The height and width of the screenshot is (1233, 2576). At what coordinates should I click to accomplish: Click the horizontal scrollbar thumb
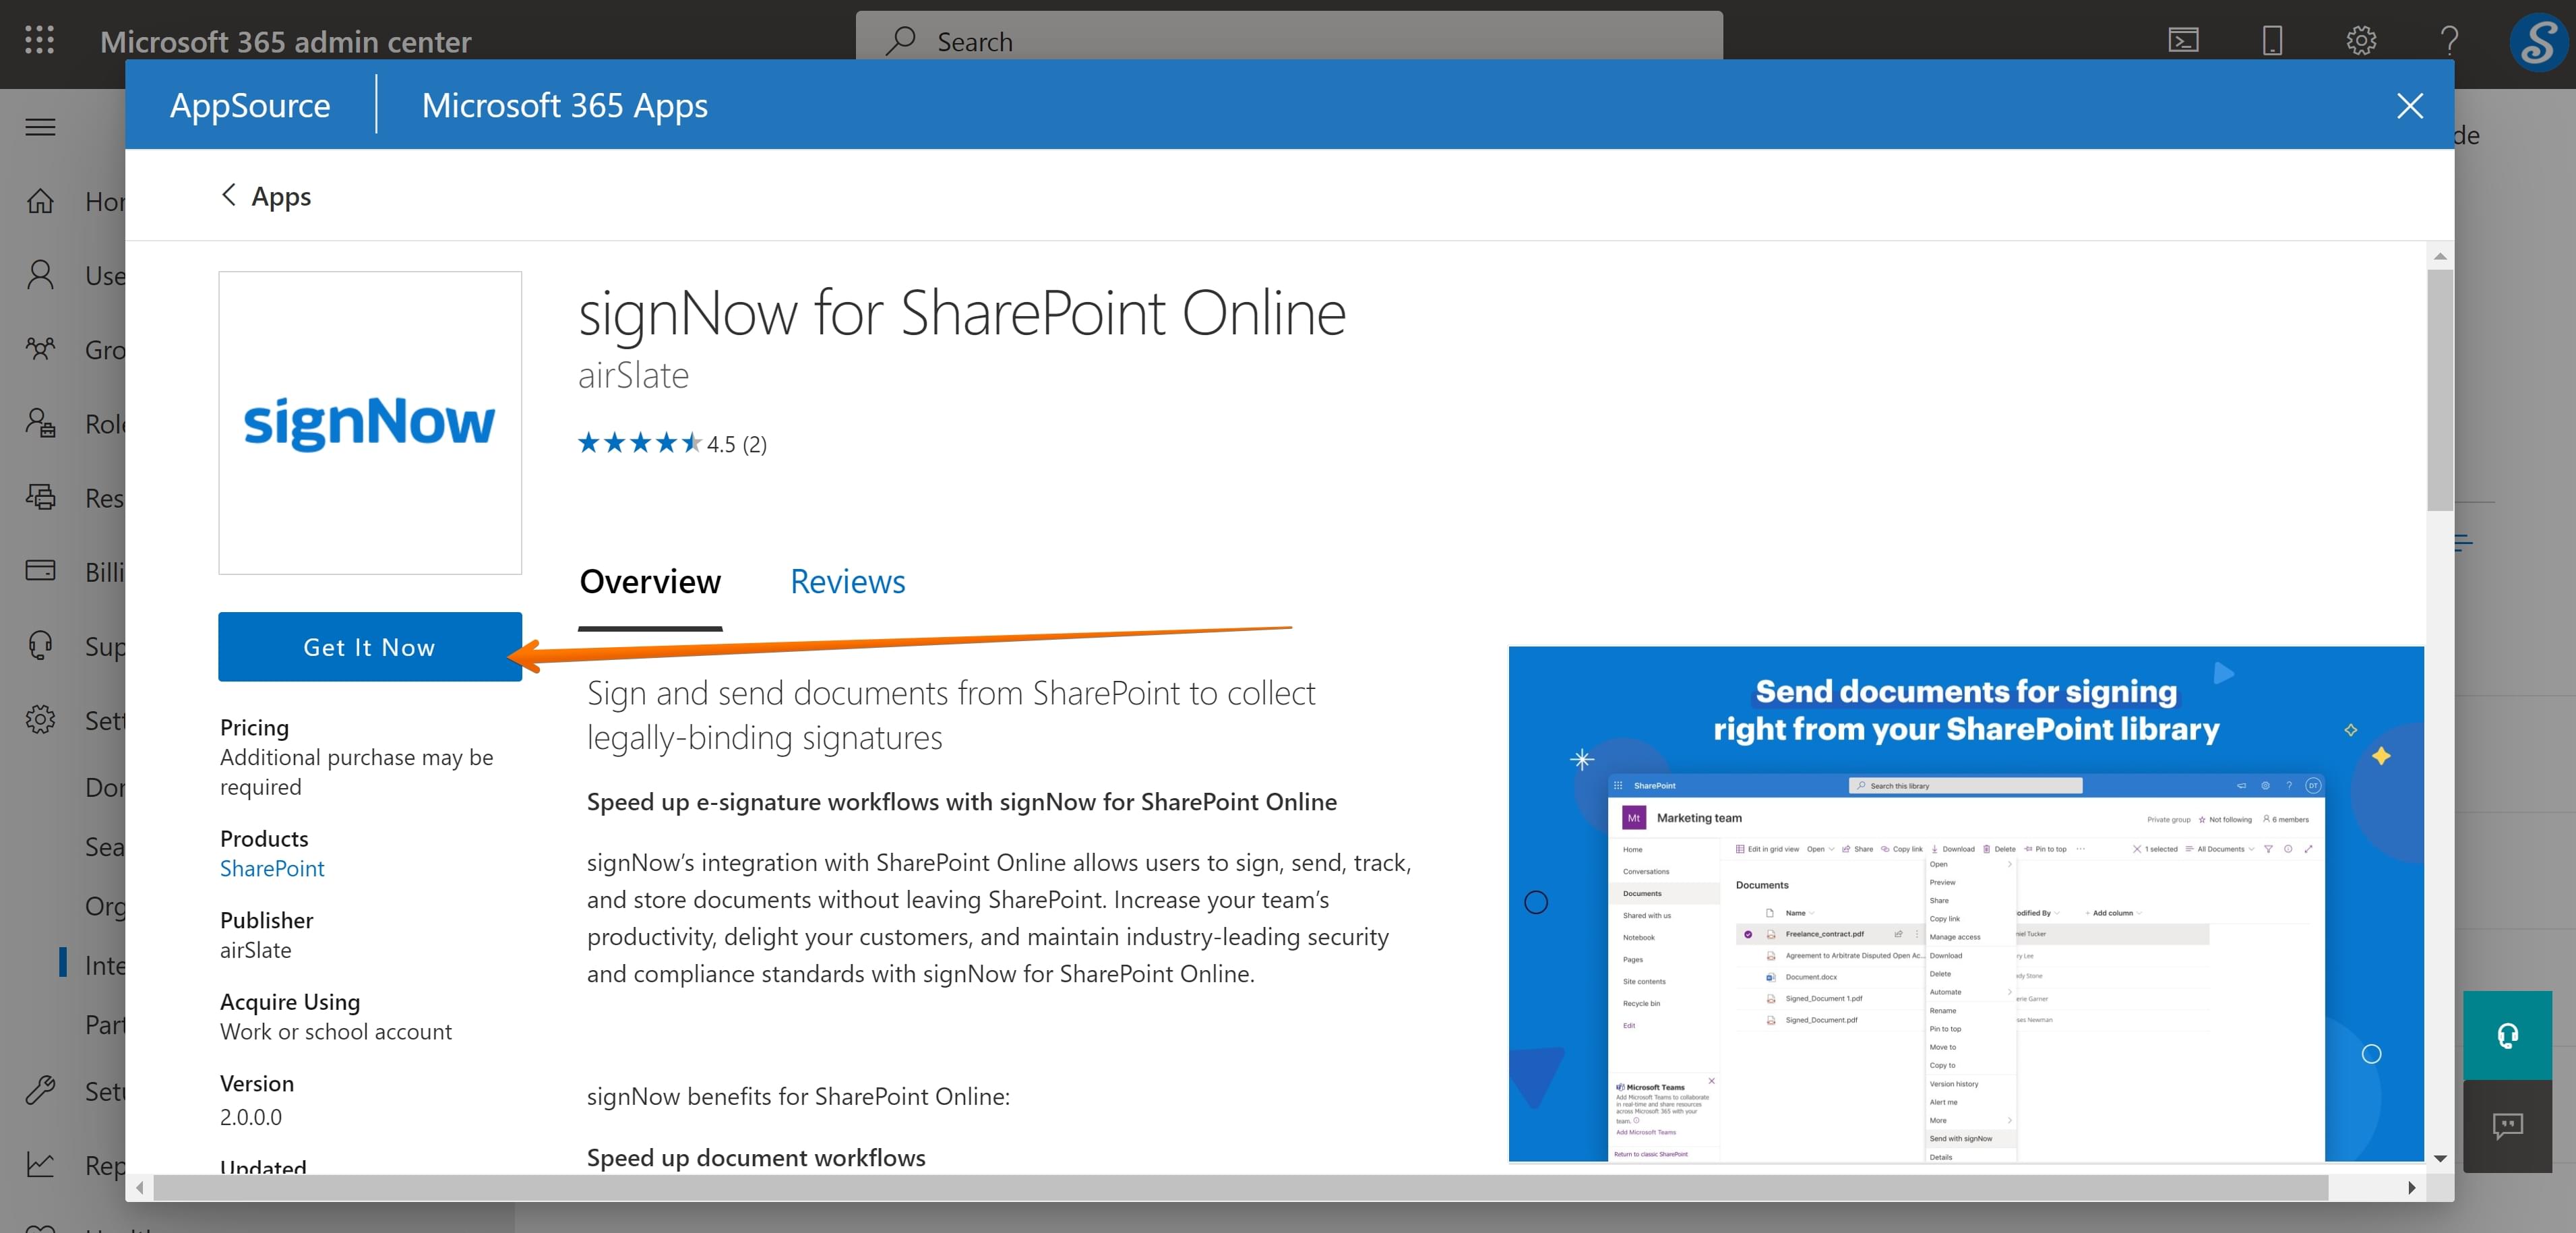1241,1187
